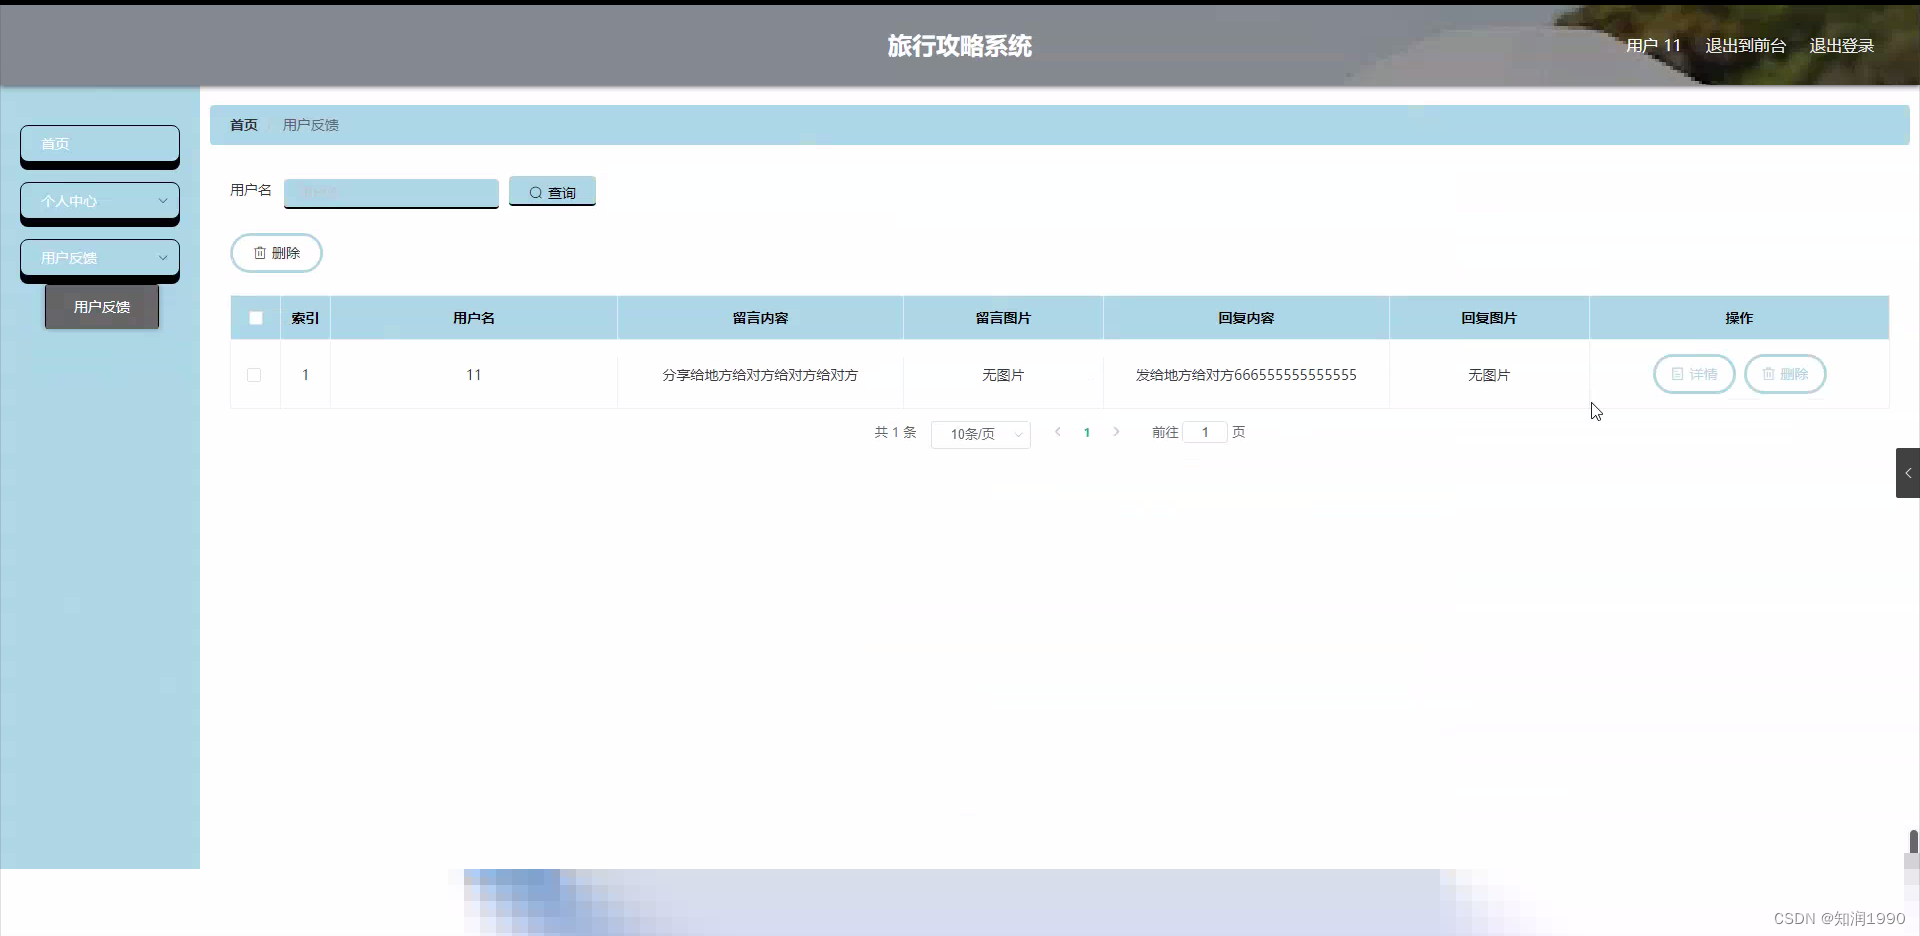Open the 10条/页 page size dropdown

980,434
